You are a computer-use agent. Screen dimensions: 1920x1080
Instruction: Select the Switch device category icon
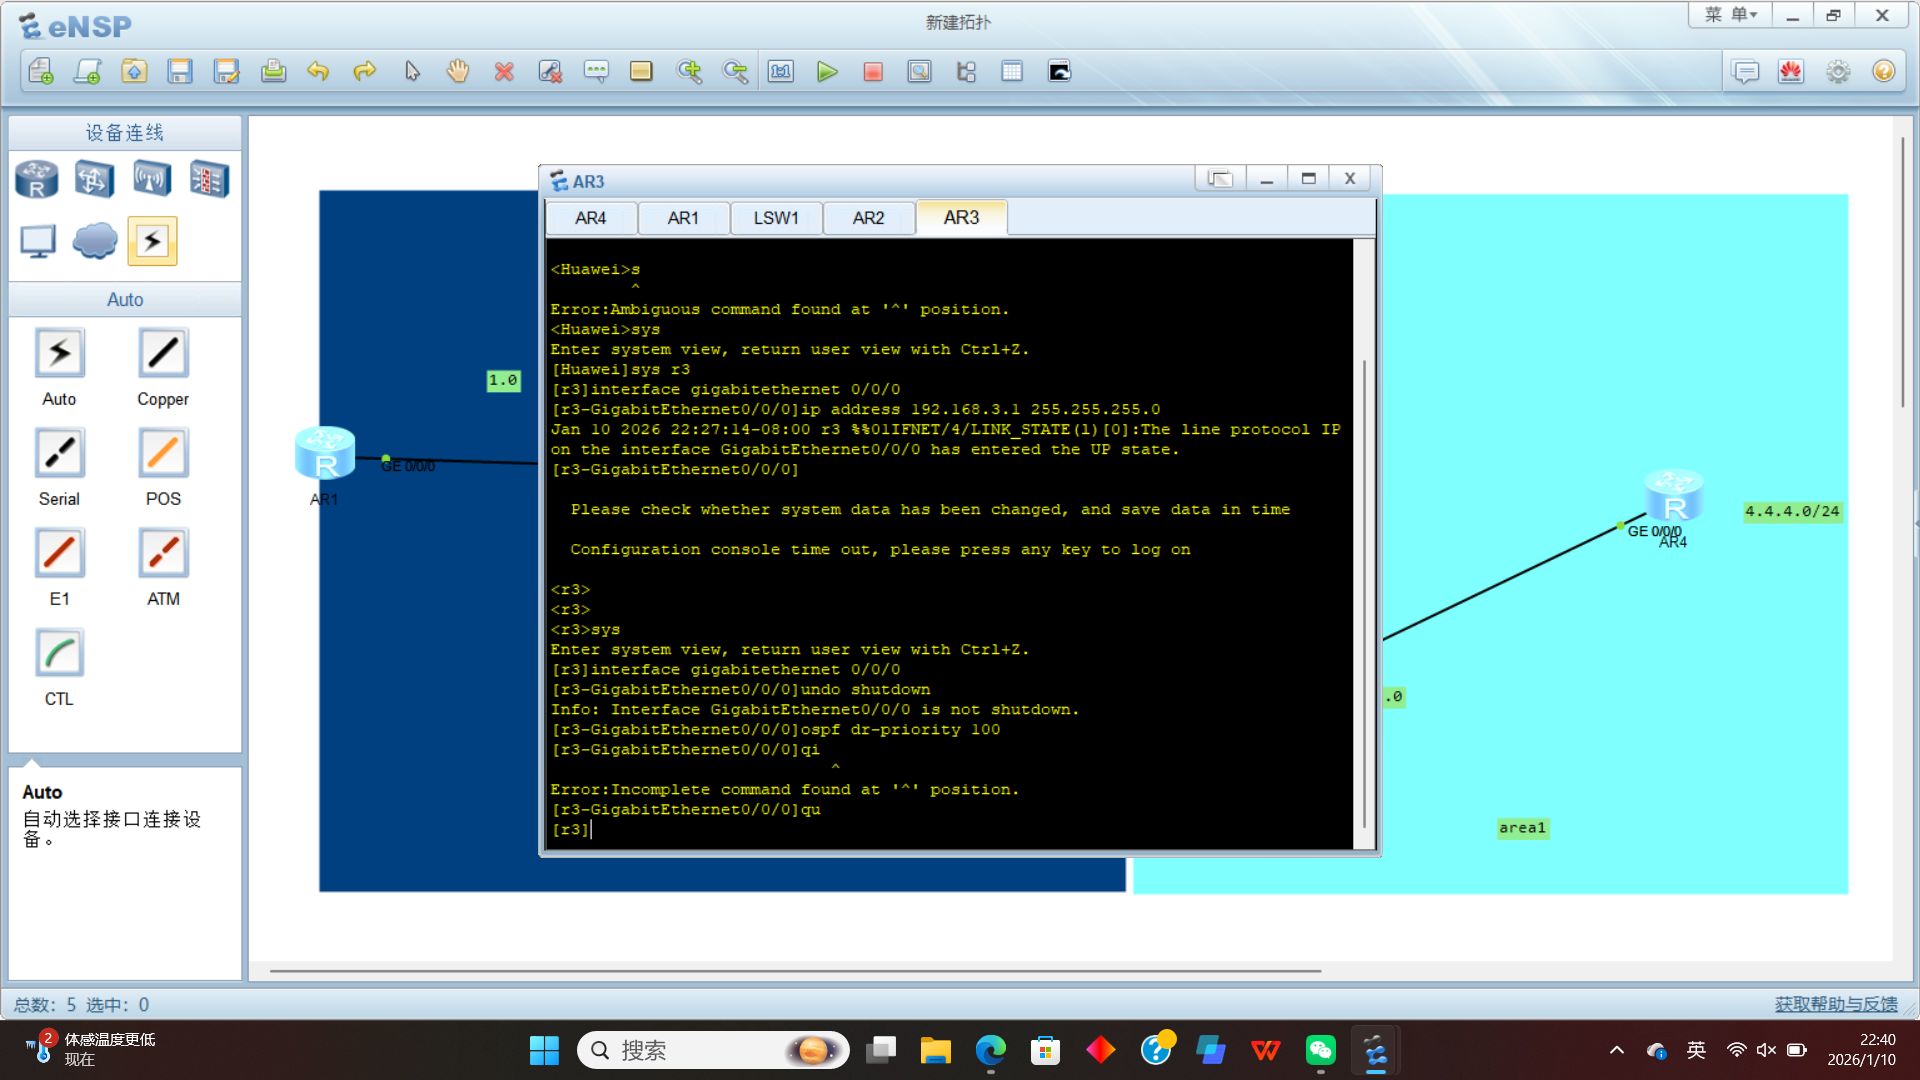(94, 180)
